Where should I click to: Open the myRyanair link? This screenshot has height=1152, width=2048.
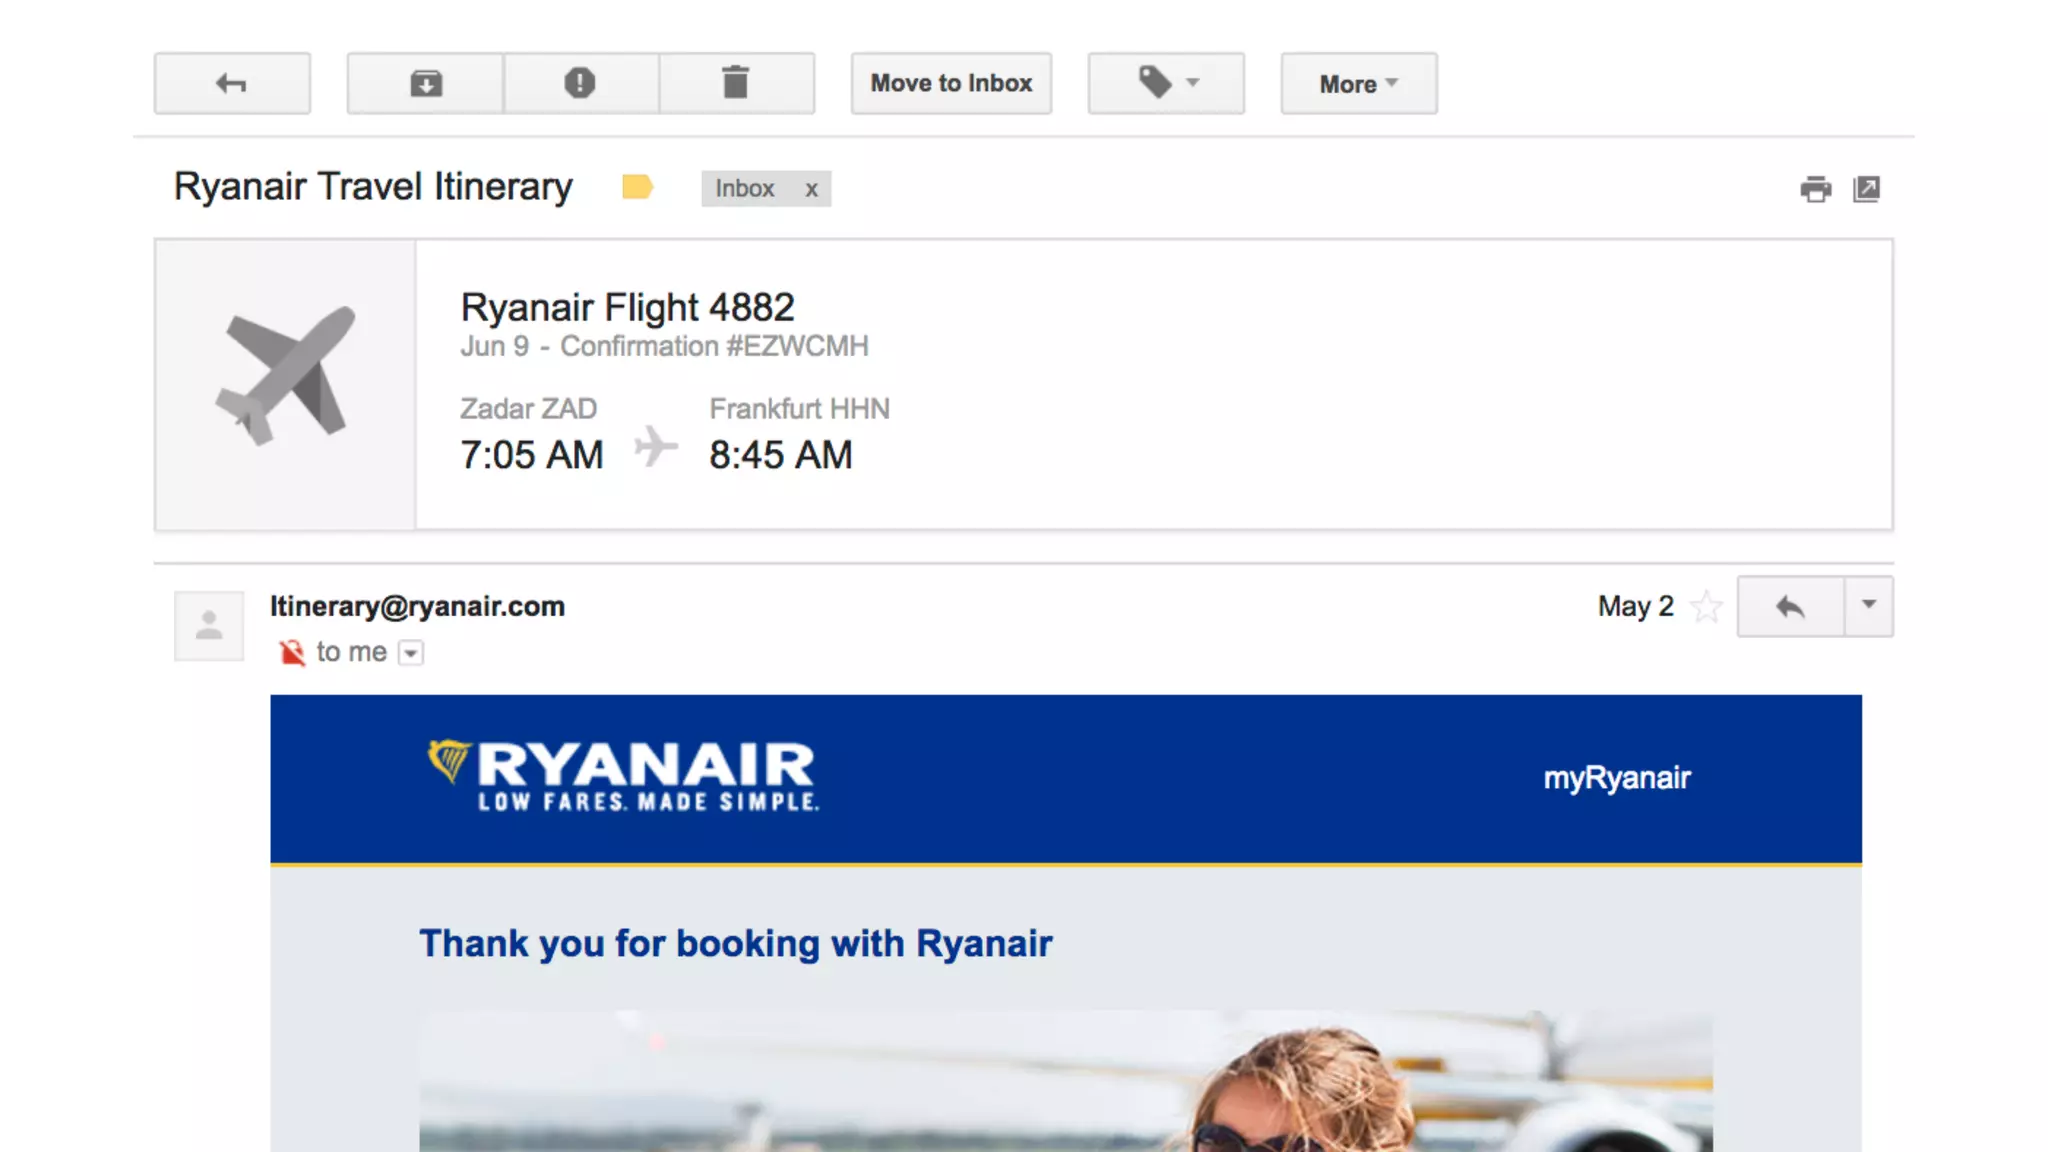[x=1617, y=778]
